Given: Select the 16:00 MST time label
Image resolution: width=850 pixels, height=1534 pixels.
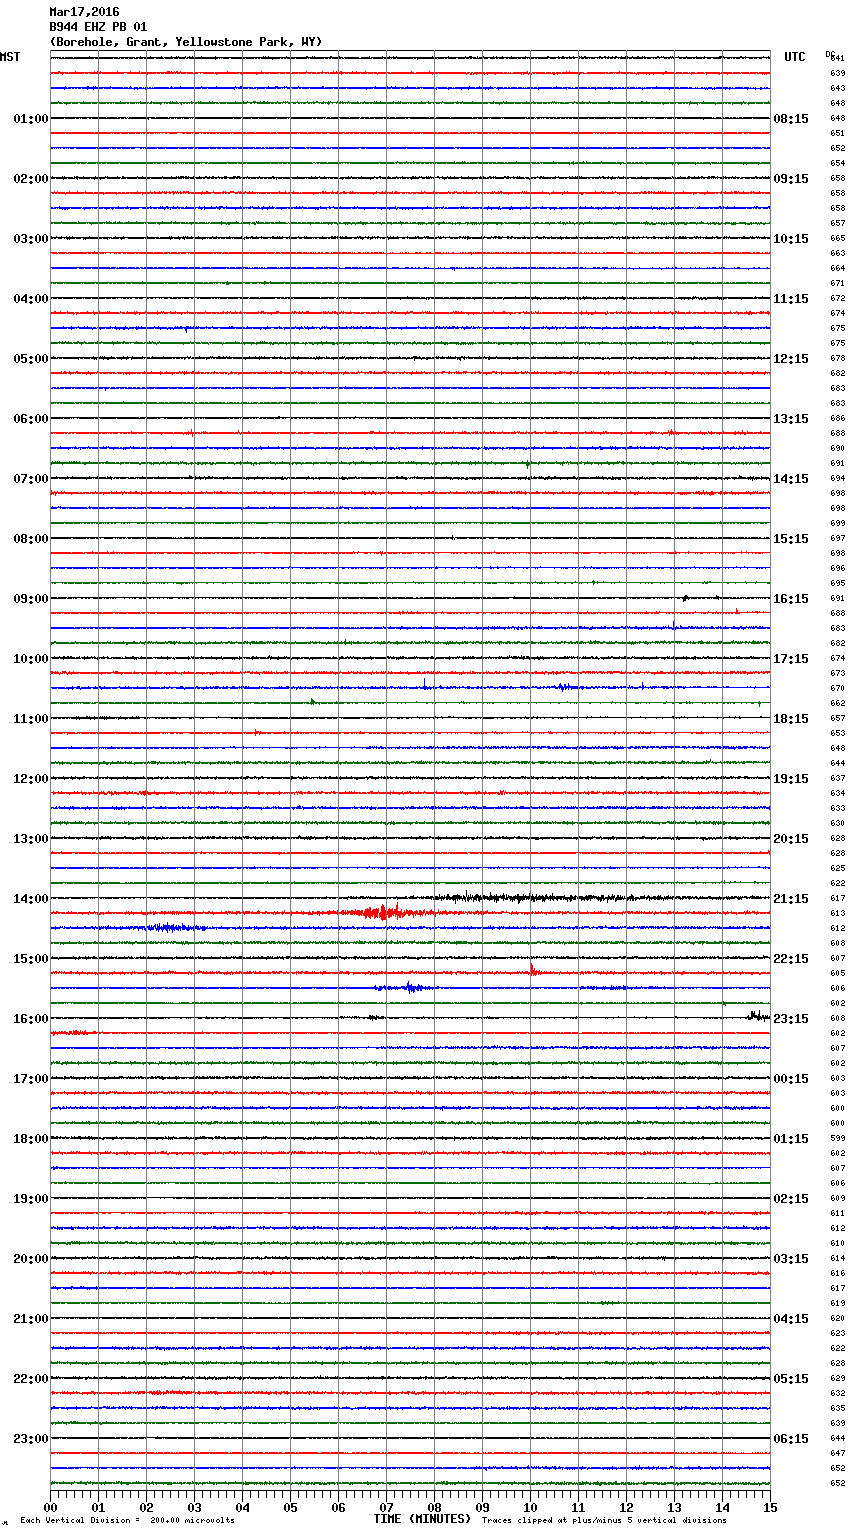Looking at the screenshot, I should point(31,1019).
